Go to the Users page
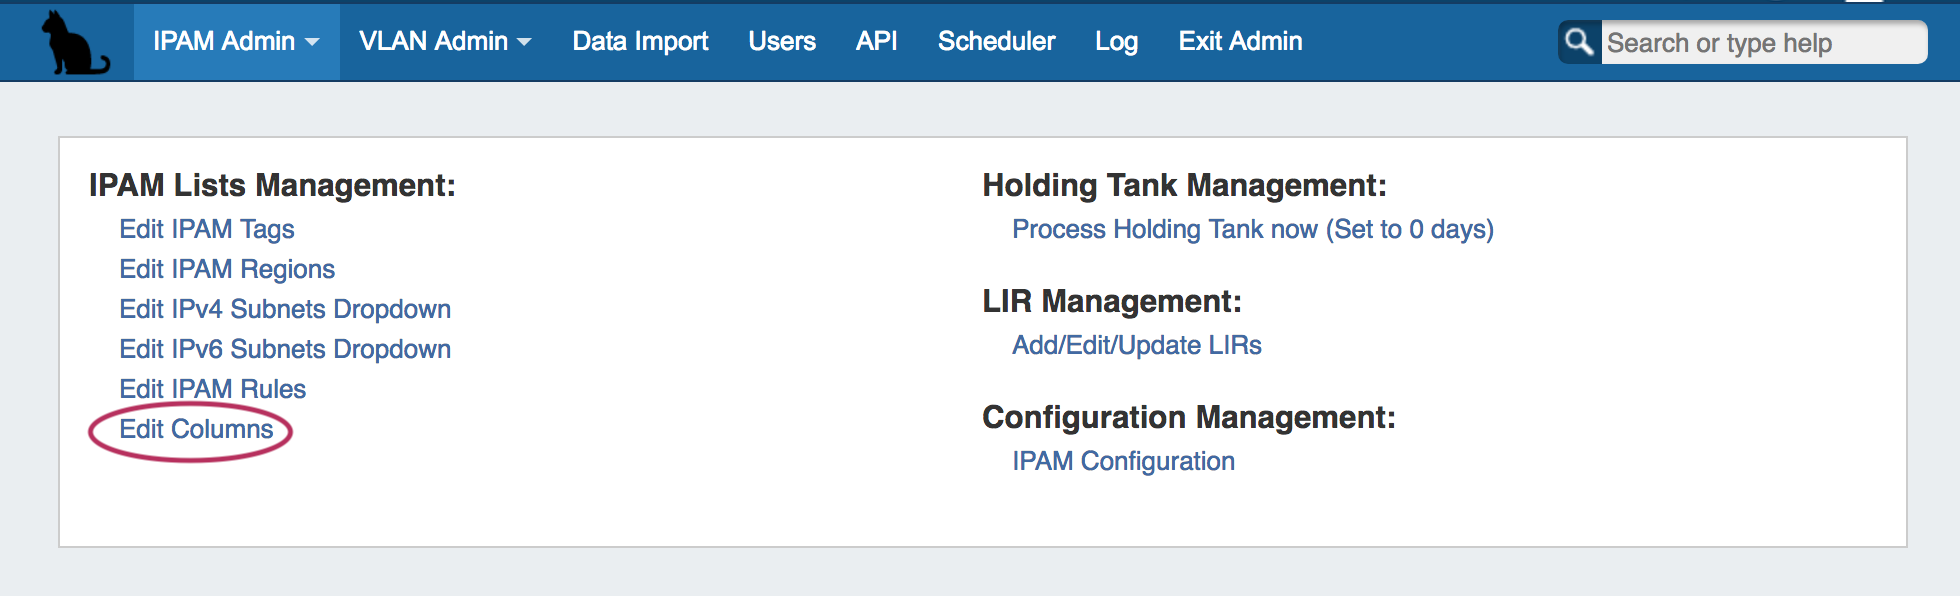The image size is (1960, 596). [782, 41]
